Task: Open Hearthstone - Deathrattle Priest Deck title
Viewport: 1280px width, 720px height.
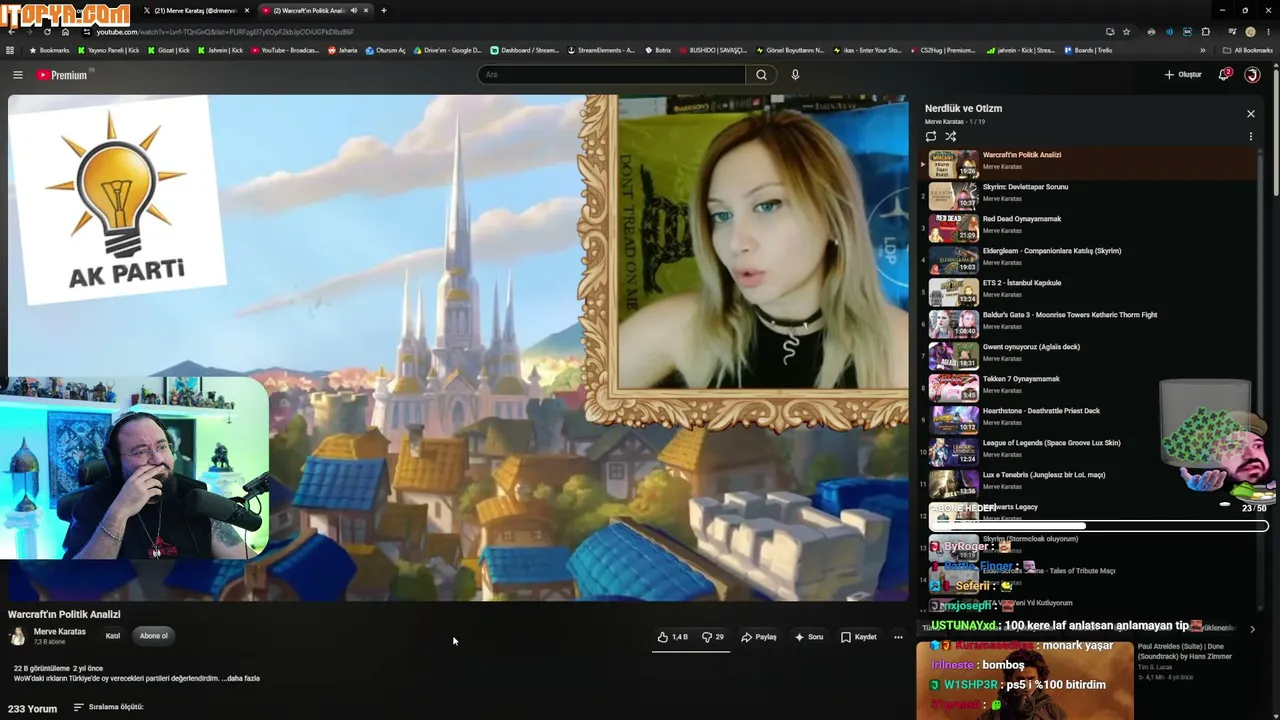Action: pyautogui.click(x=1041, y=411)
